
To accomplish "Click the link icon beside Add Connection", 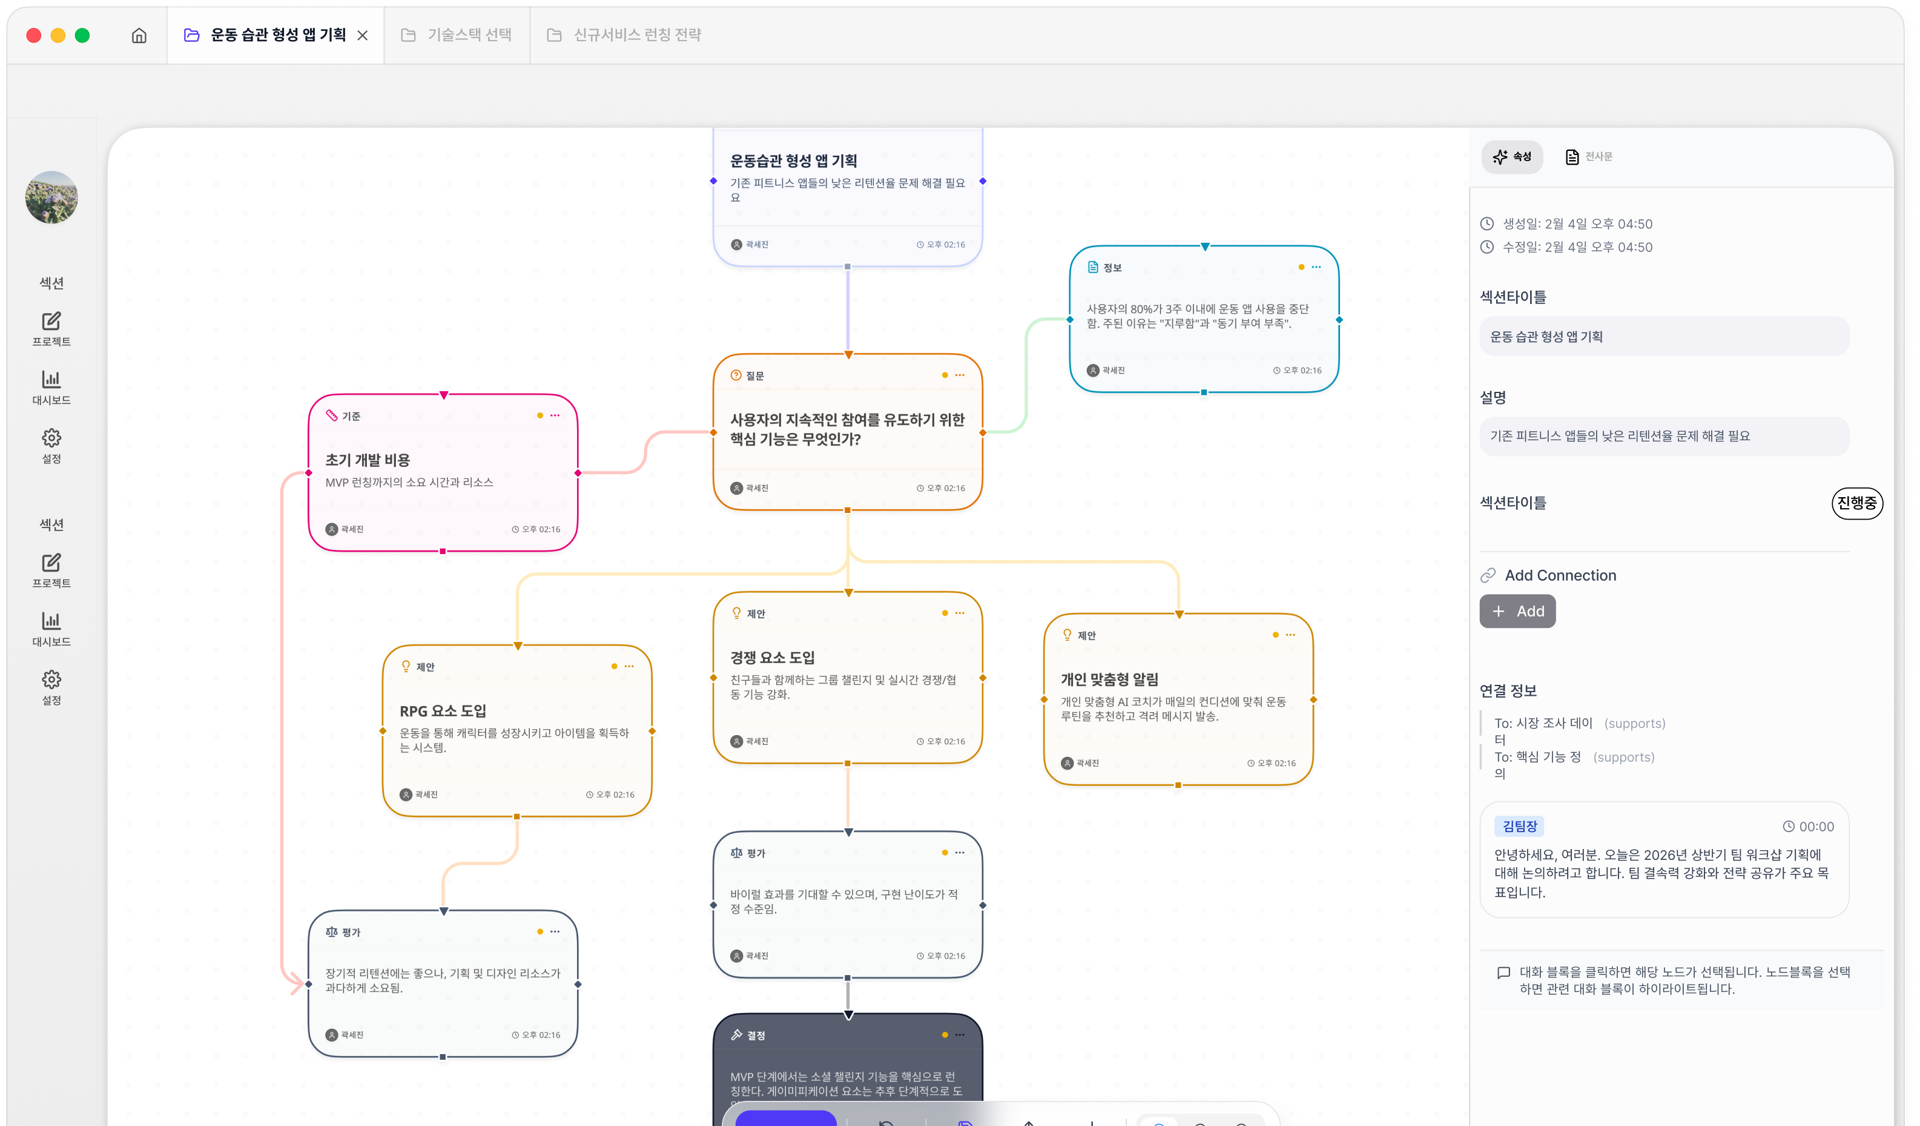I will click(x=1488, y=575).
